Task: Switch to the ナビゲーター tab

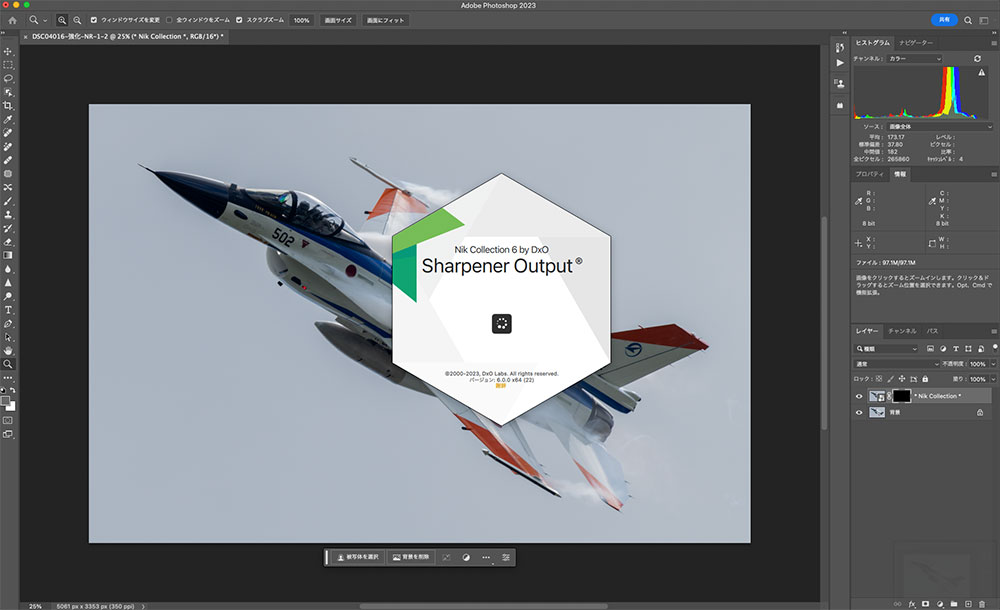Action: click(916, 43)
